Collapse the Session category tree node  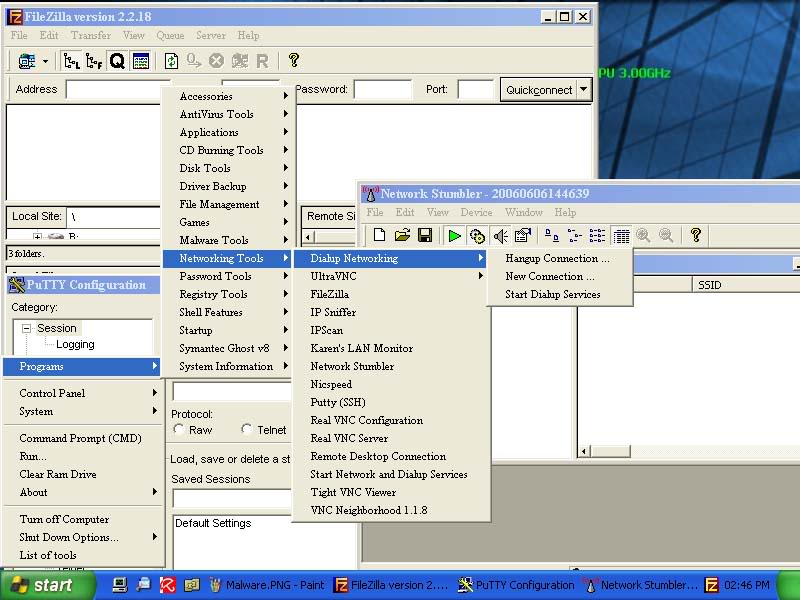27,328
